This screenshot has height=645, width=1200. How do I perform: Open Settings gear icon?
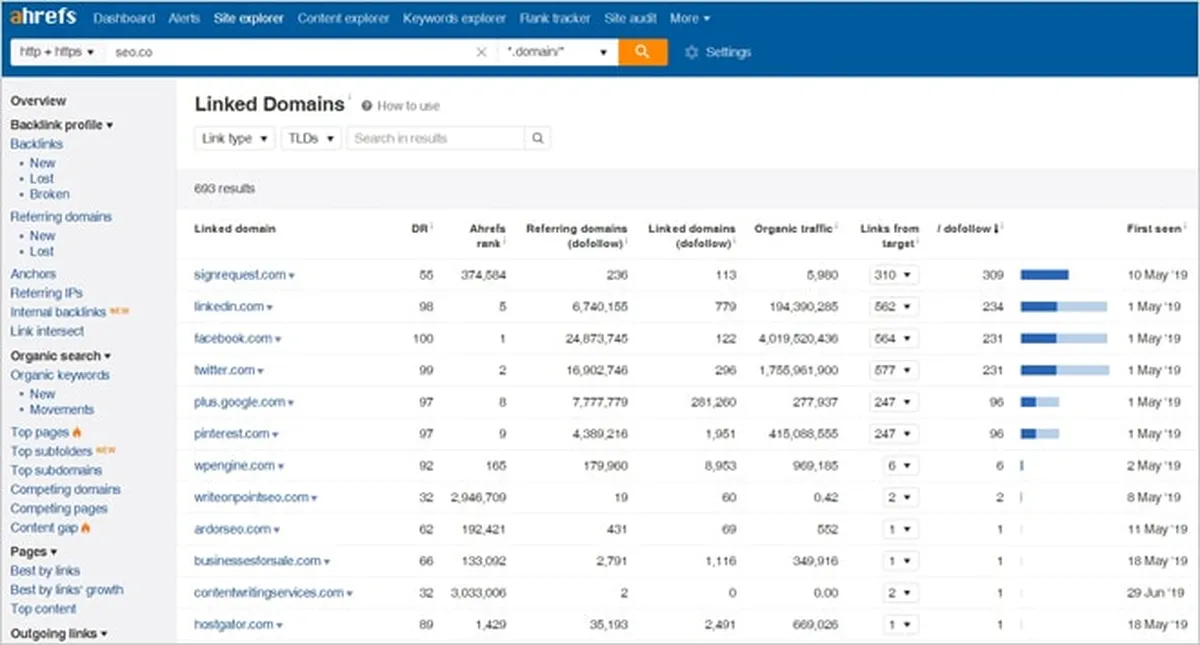click(x=691, y=52)
